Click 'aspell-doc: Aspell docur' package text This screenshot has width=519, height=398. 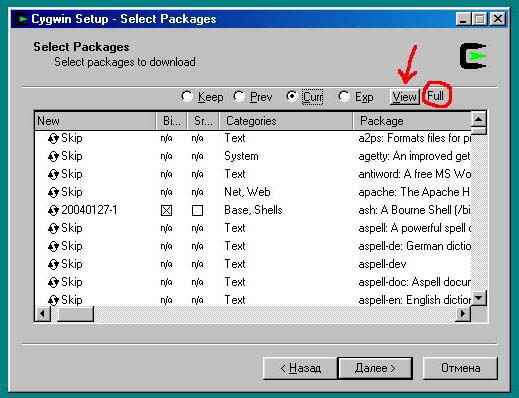click(x=415, y=282)
